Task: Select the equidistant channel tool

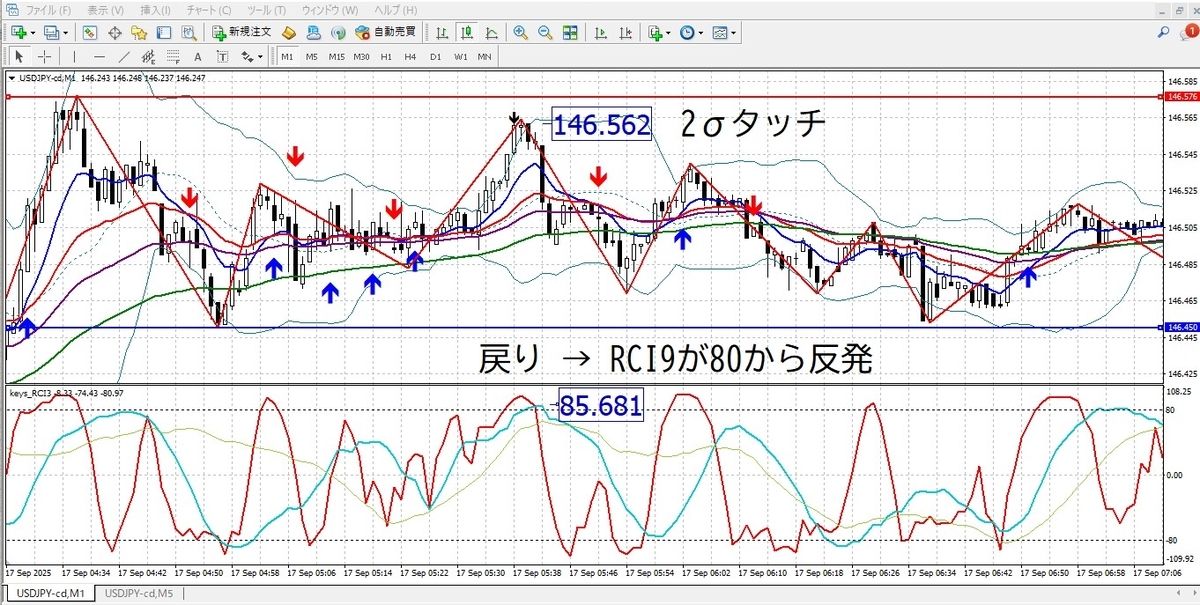Action: point(148,57)
